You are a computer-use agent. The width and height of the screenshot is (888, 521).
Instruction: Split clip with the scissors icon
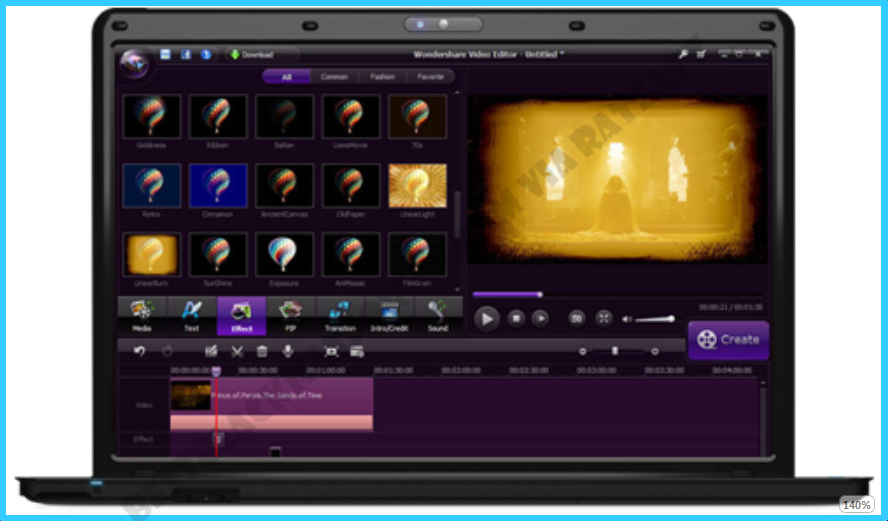click(237, 352)
